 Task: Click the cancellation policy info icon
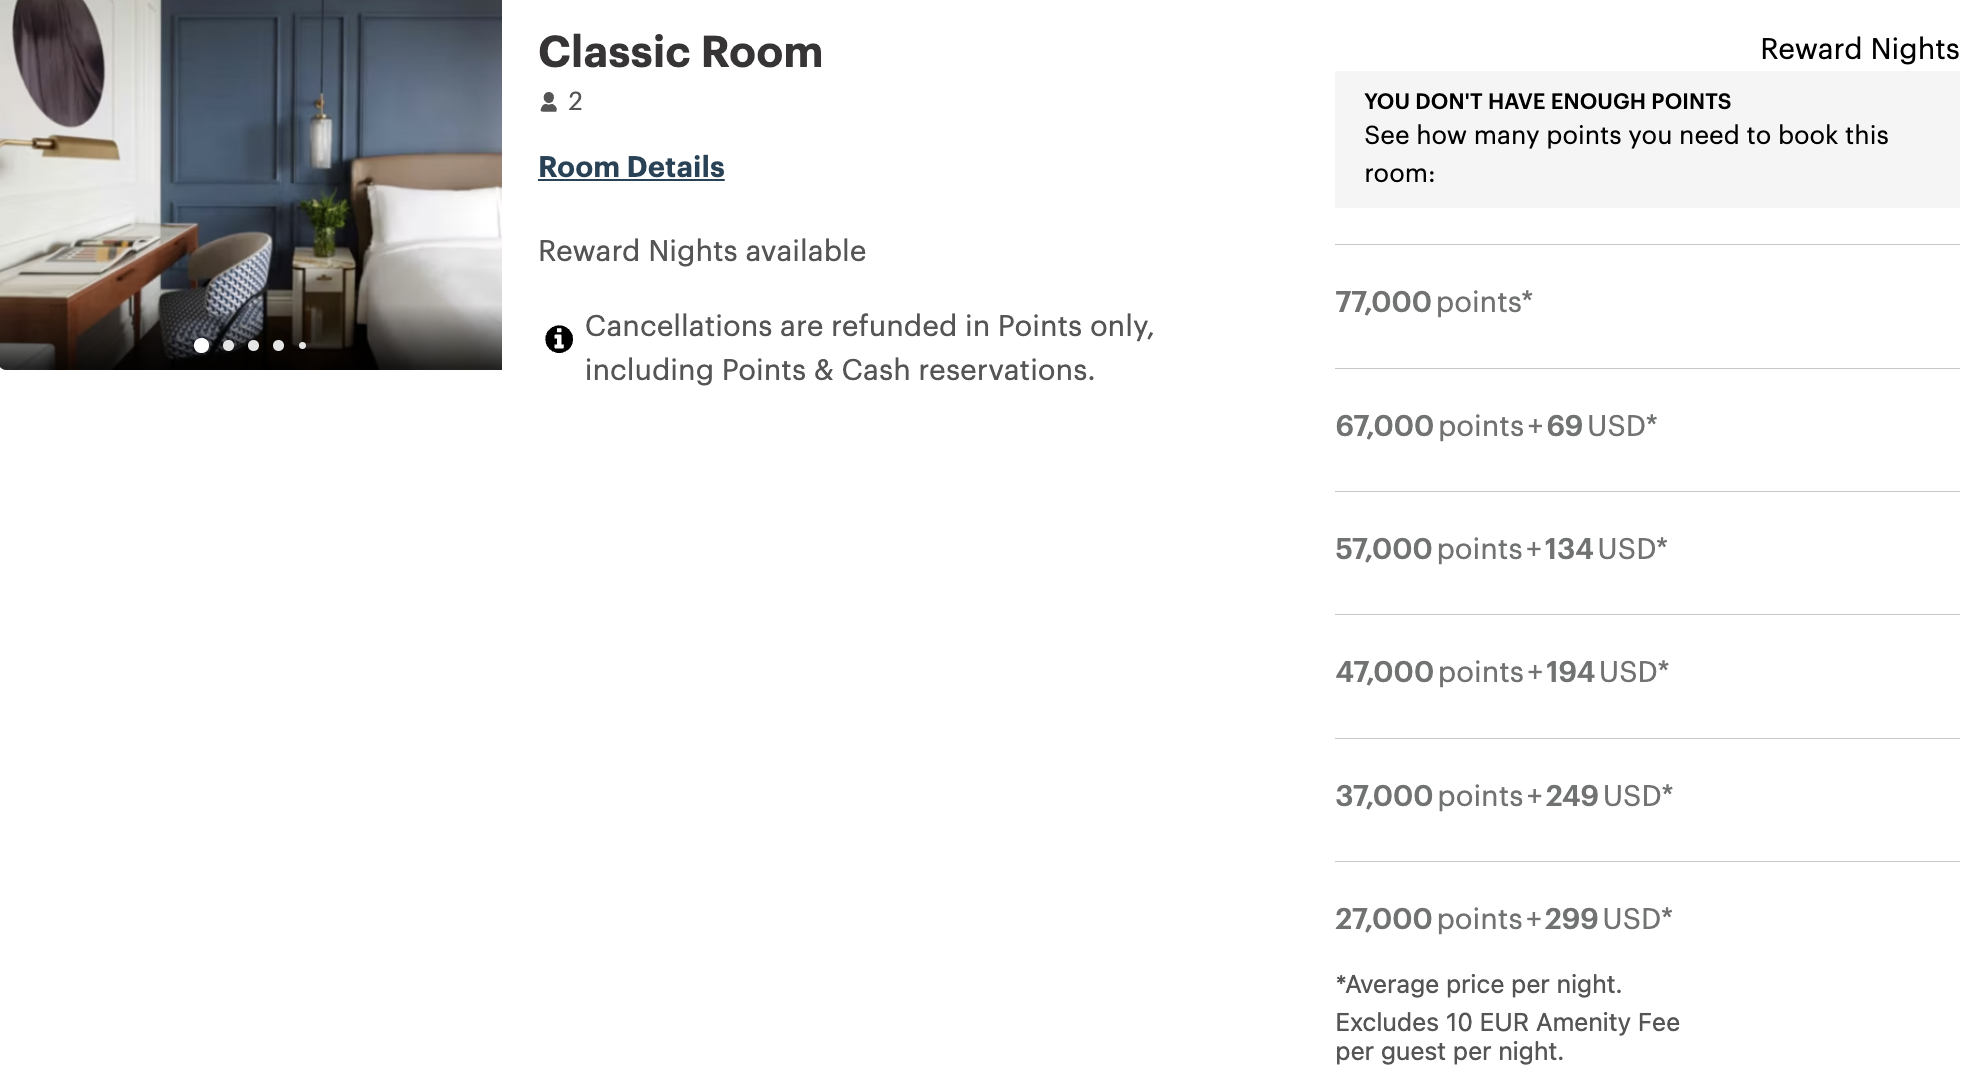tap(561, 339)
